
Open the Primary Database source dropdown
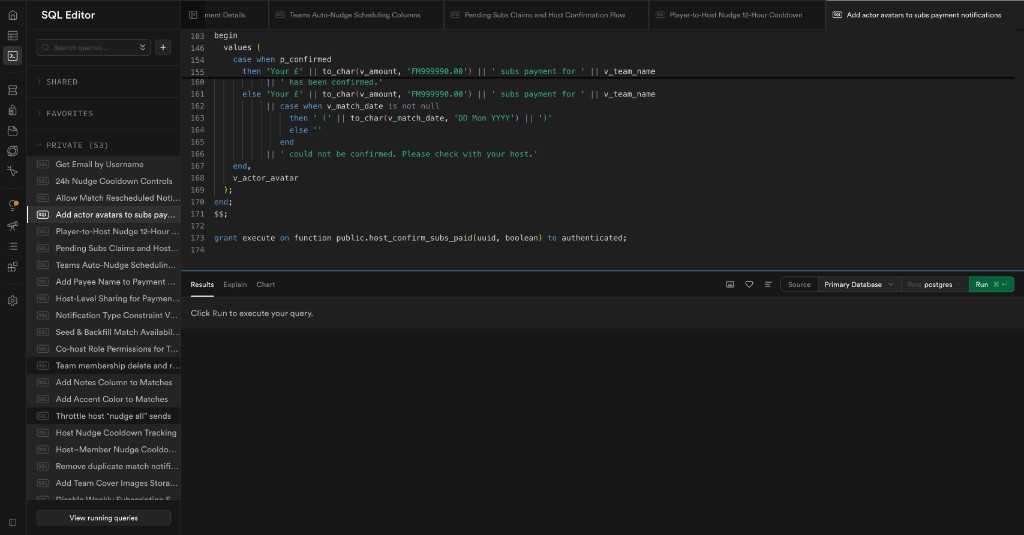tap(858, 284)
